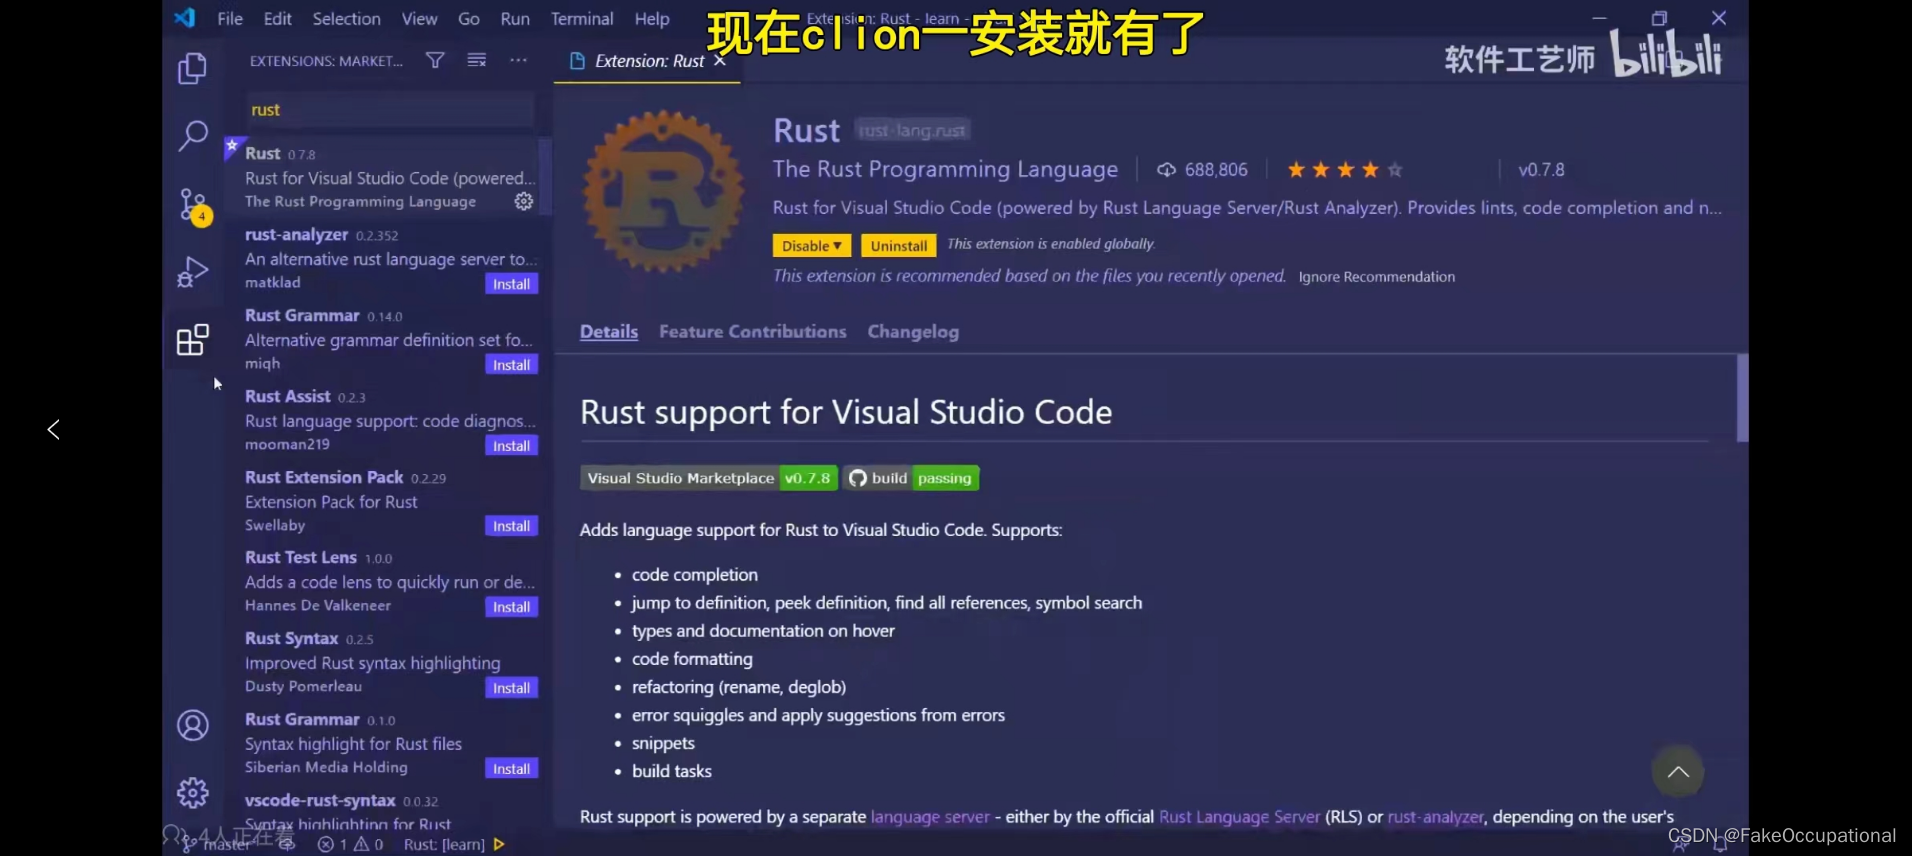This screenshot has height=856, width=1912.
Task: Close the Extension: Rust tab
Action: 720,61
